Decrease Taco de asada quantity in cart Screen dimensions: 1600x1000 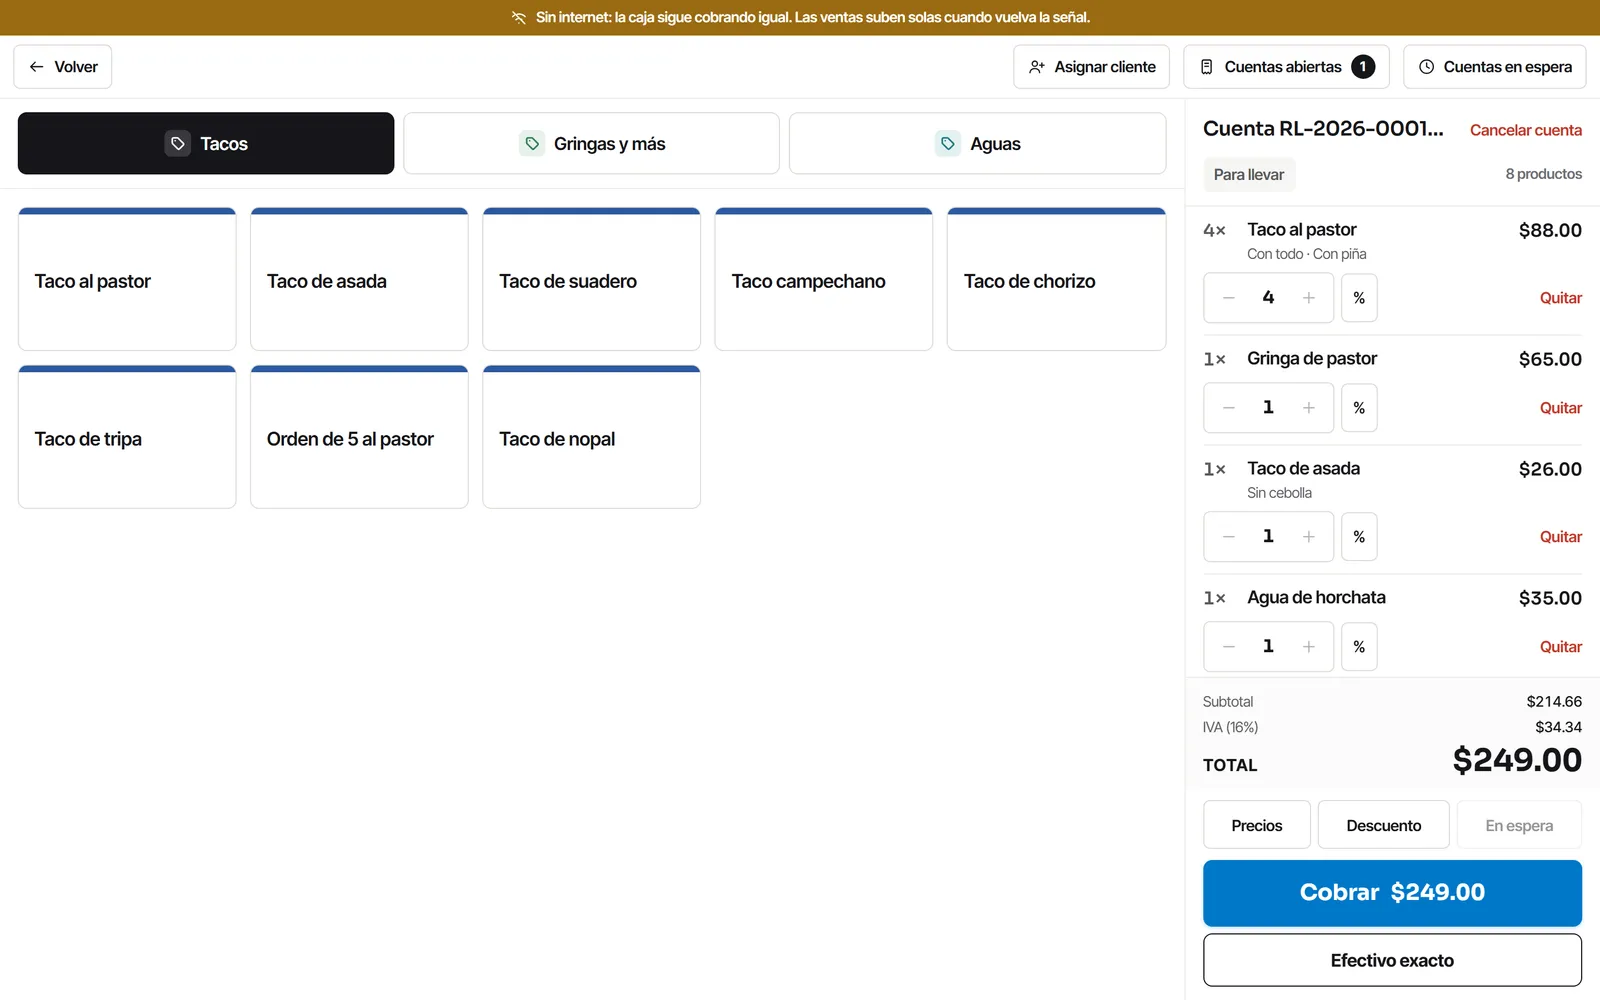1229,537
